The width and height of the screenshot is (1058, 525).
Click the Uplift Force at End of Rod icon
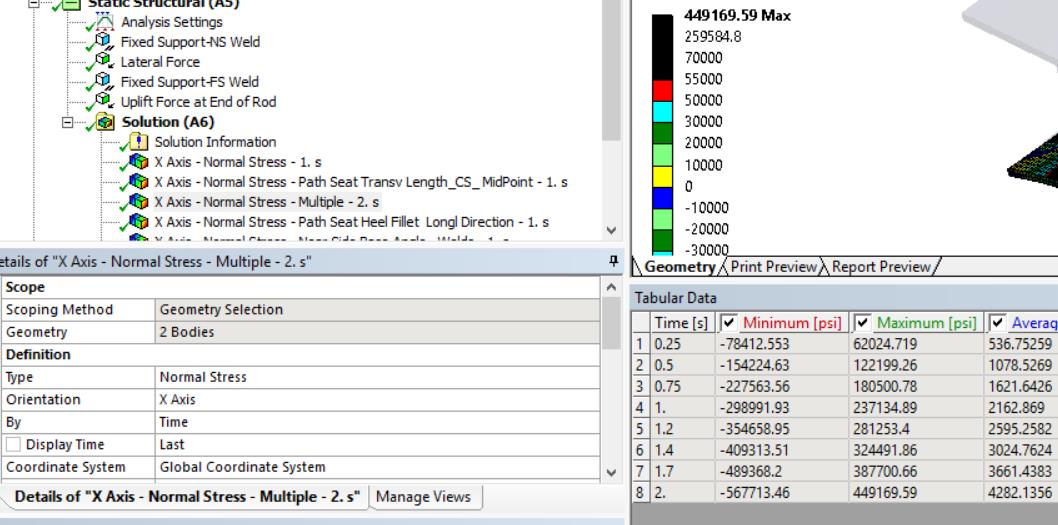coord(104,102)
